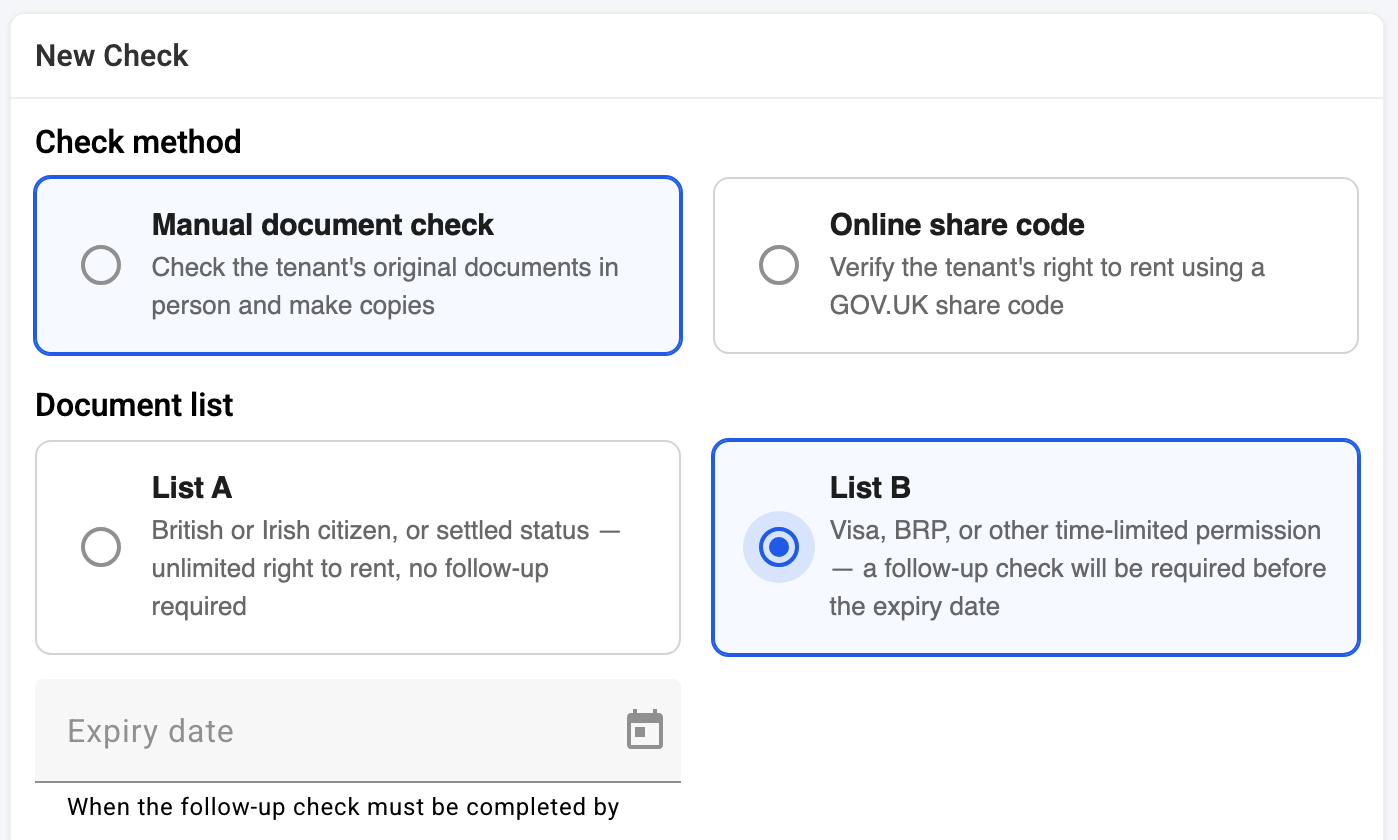Viewport: 1398px width, 840px height.
Task: Choose the List A radio button
Action: click(101, 548)
